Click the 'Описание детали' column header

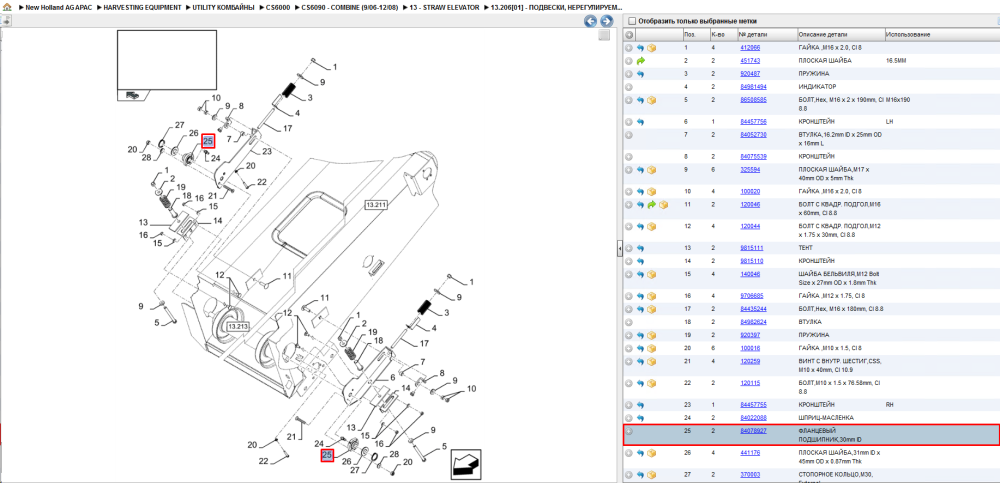click(840, 34)
